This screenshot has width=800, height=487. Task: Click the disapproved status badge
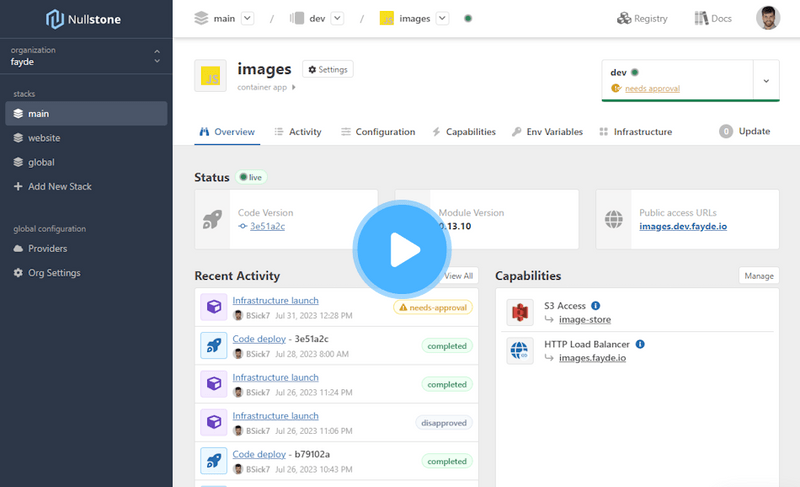click(444, 423)
